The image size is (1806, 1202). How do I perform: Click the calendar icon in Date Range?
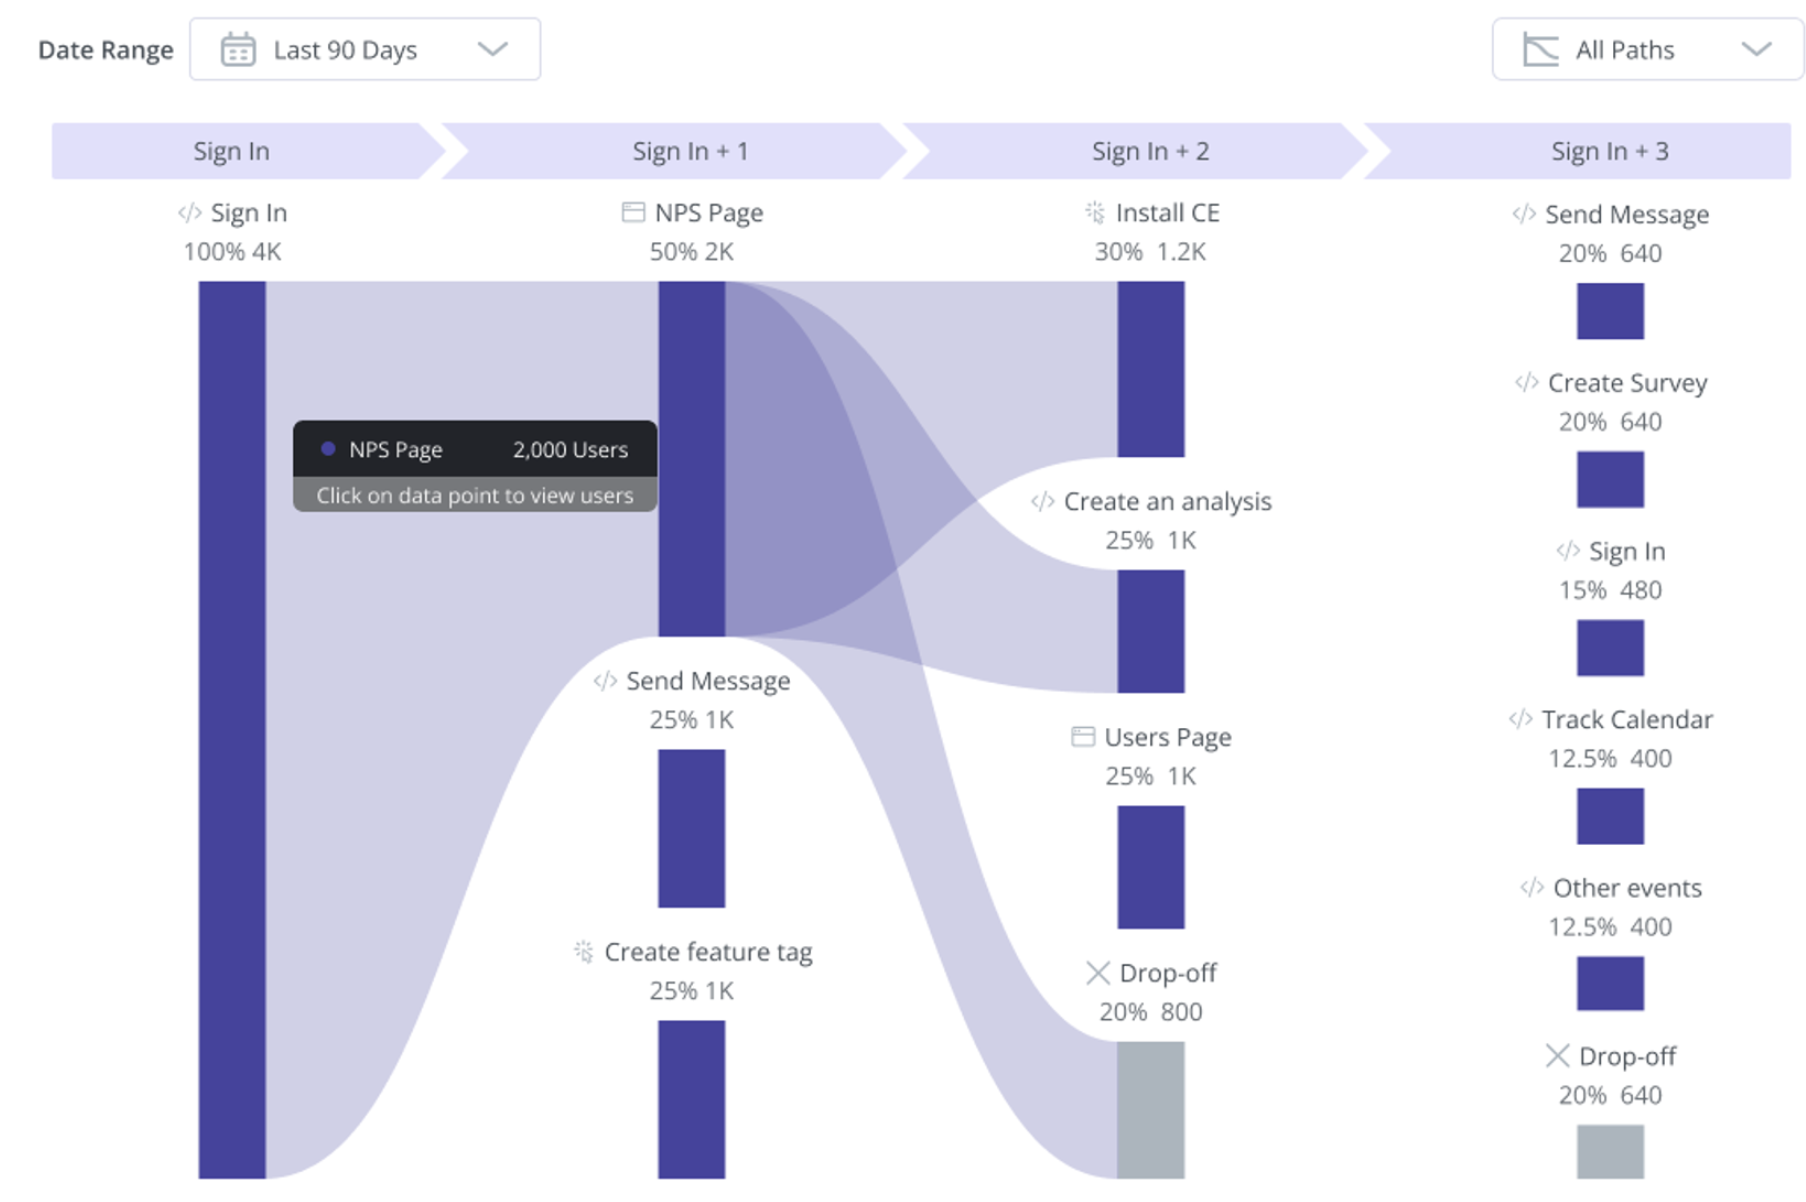[237, 50]
